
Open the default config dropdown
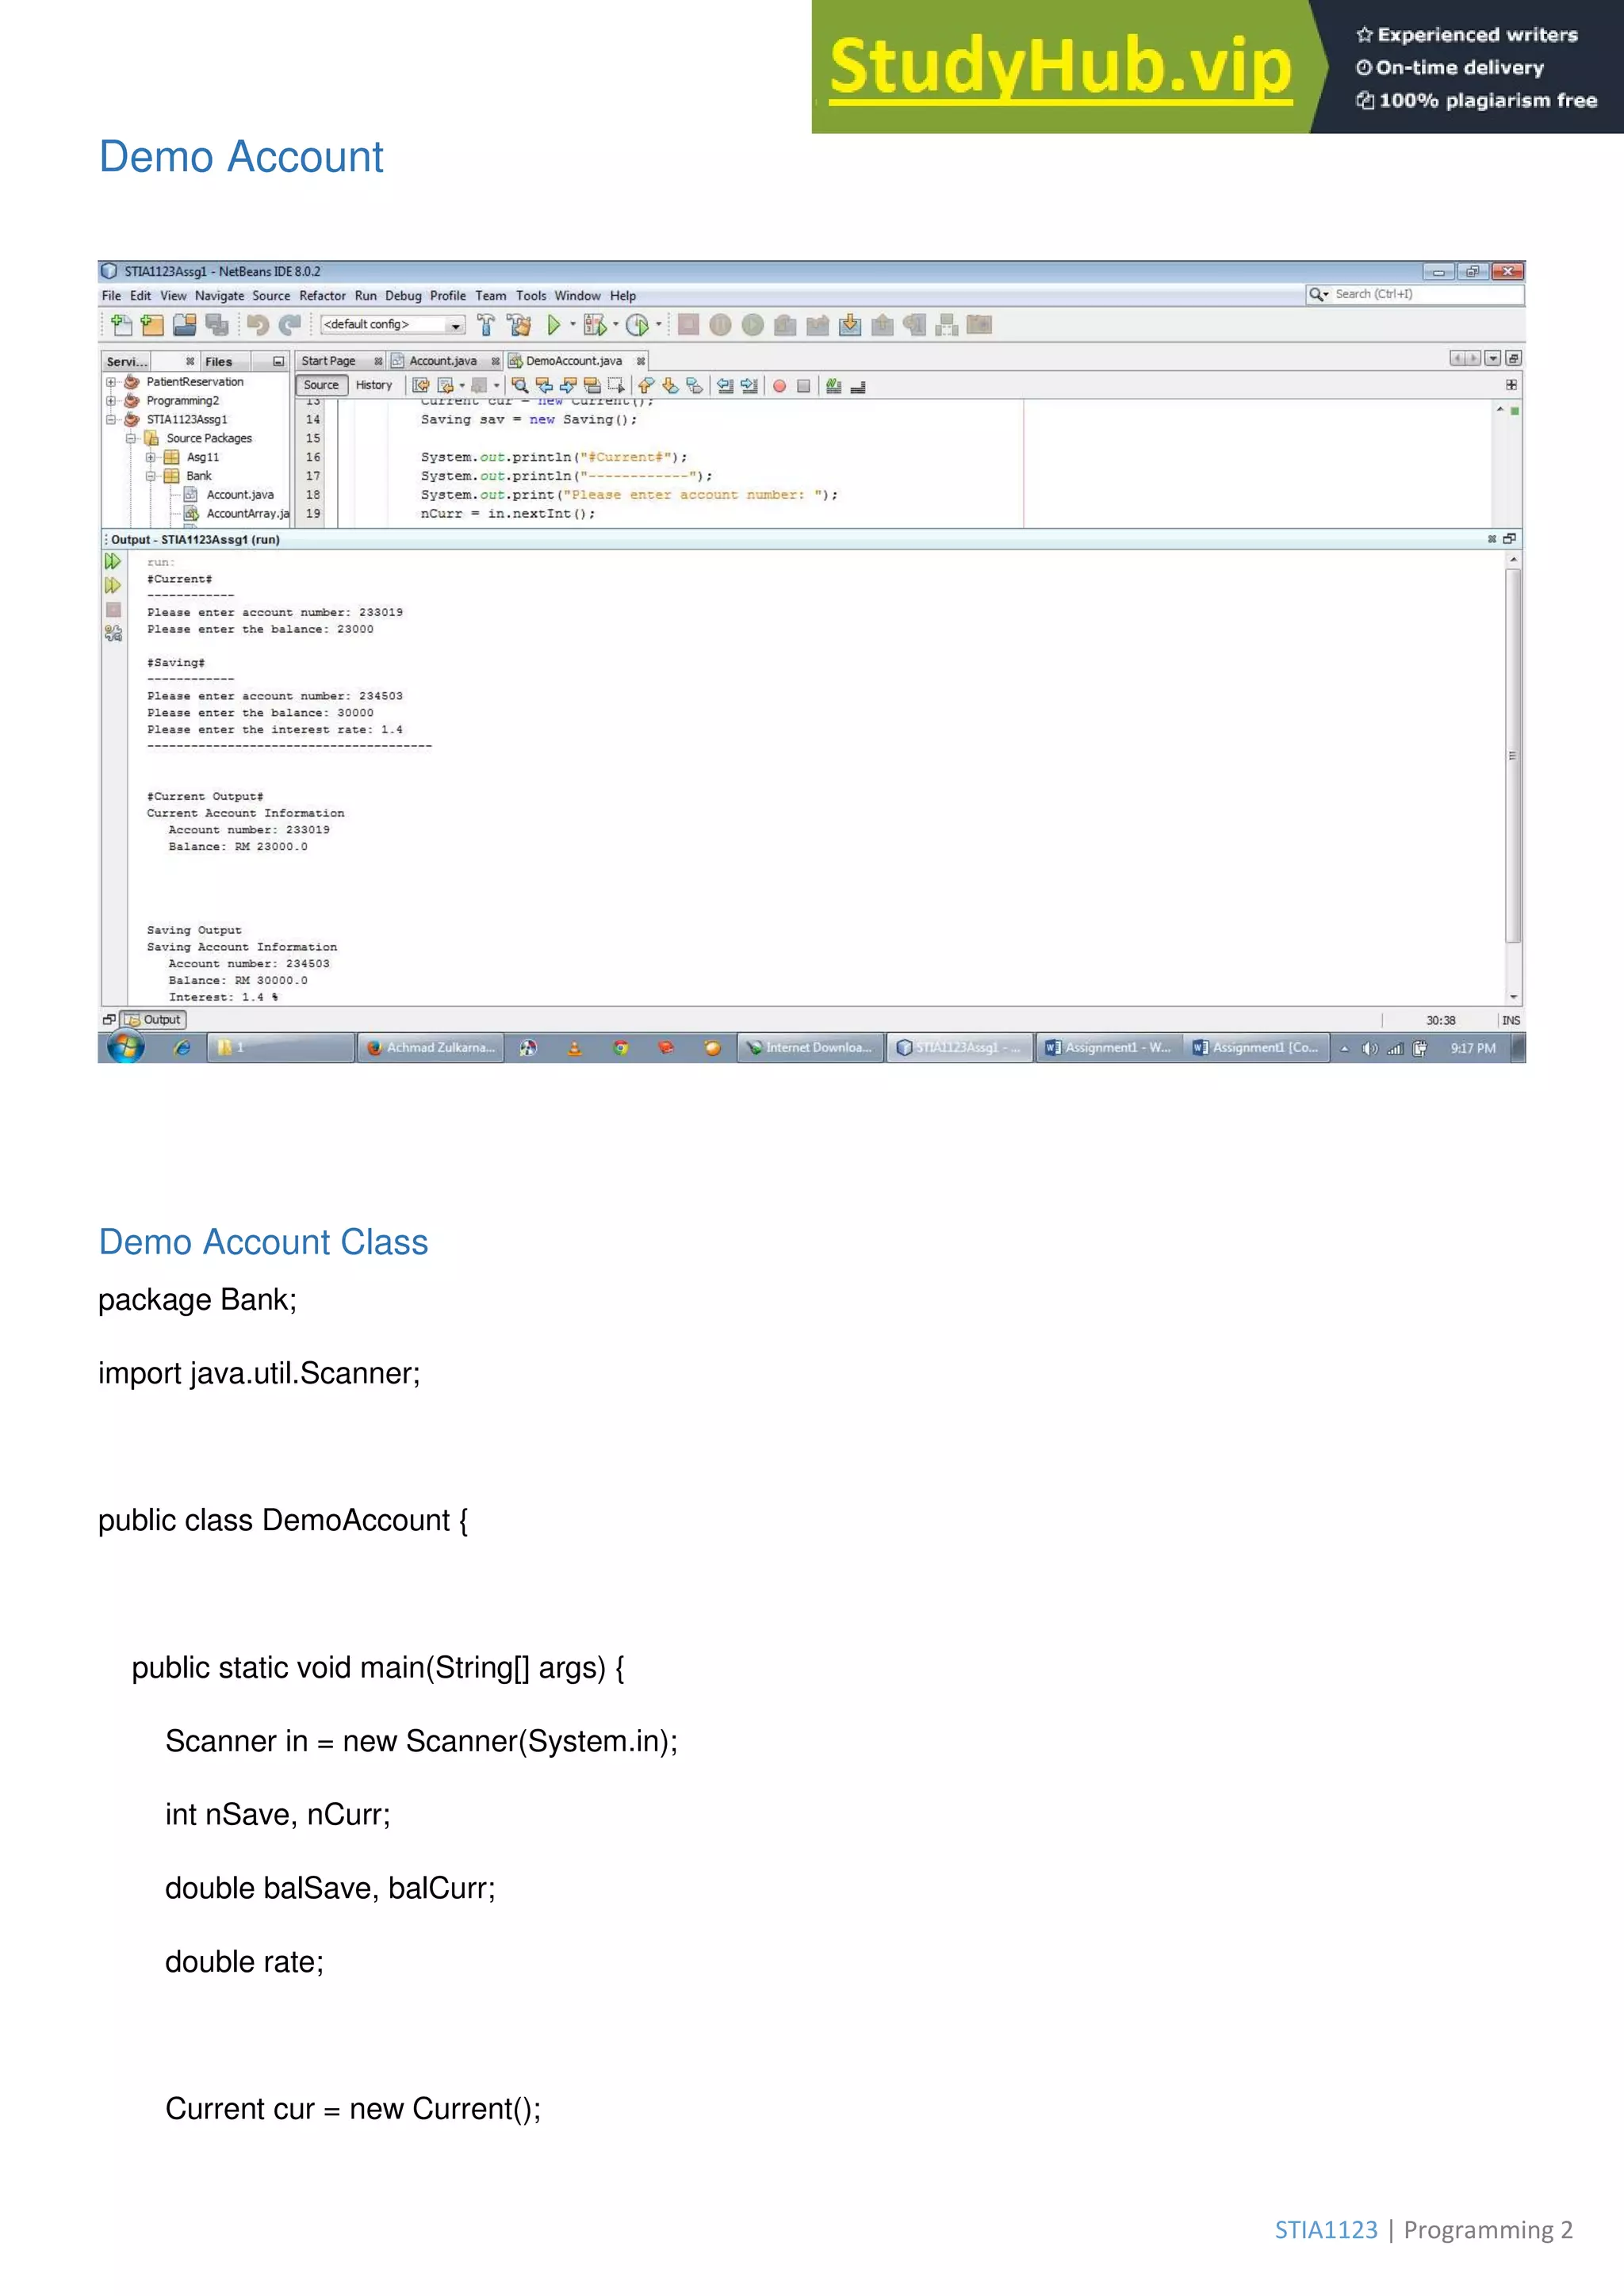[x=393, y=324]
